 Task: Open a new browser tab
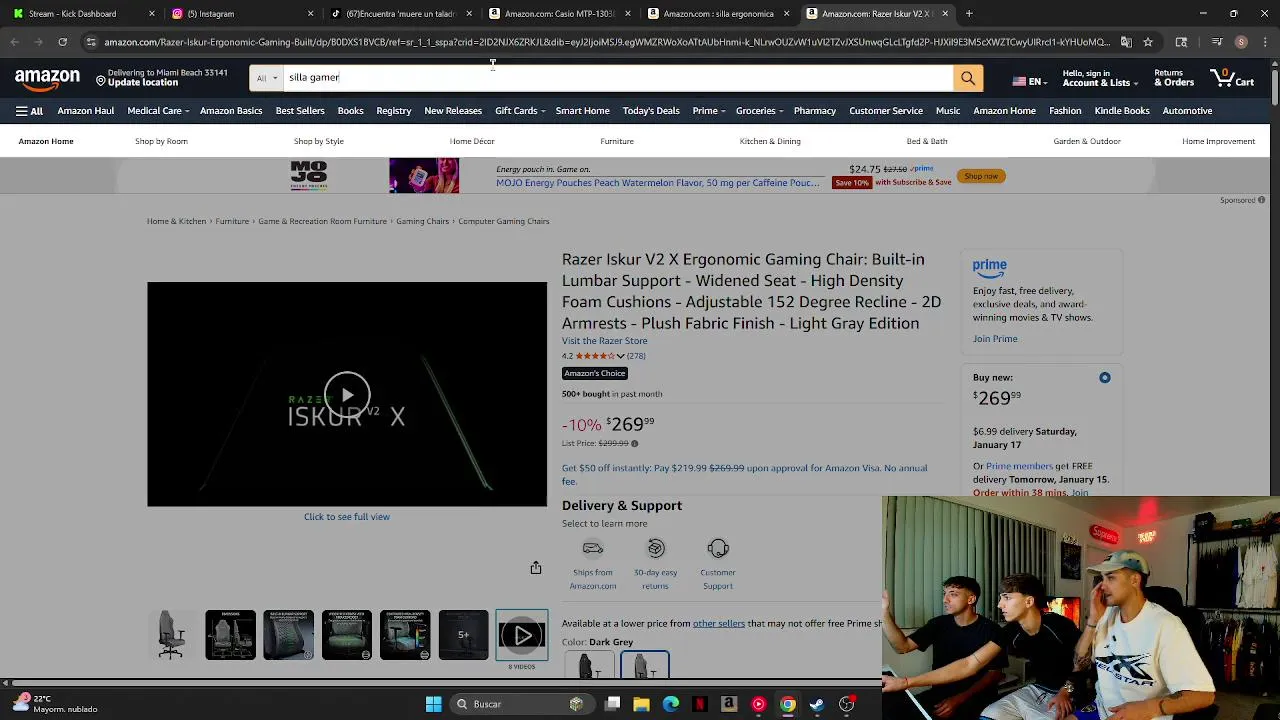pos(969,14)
